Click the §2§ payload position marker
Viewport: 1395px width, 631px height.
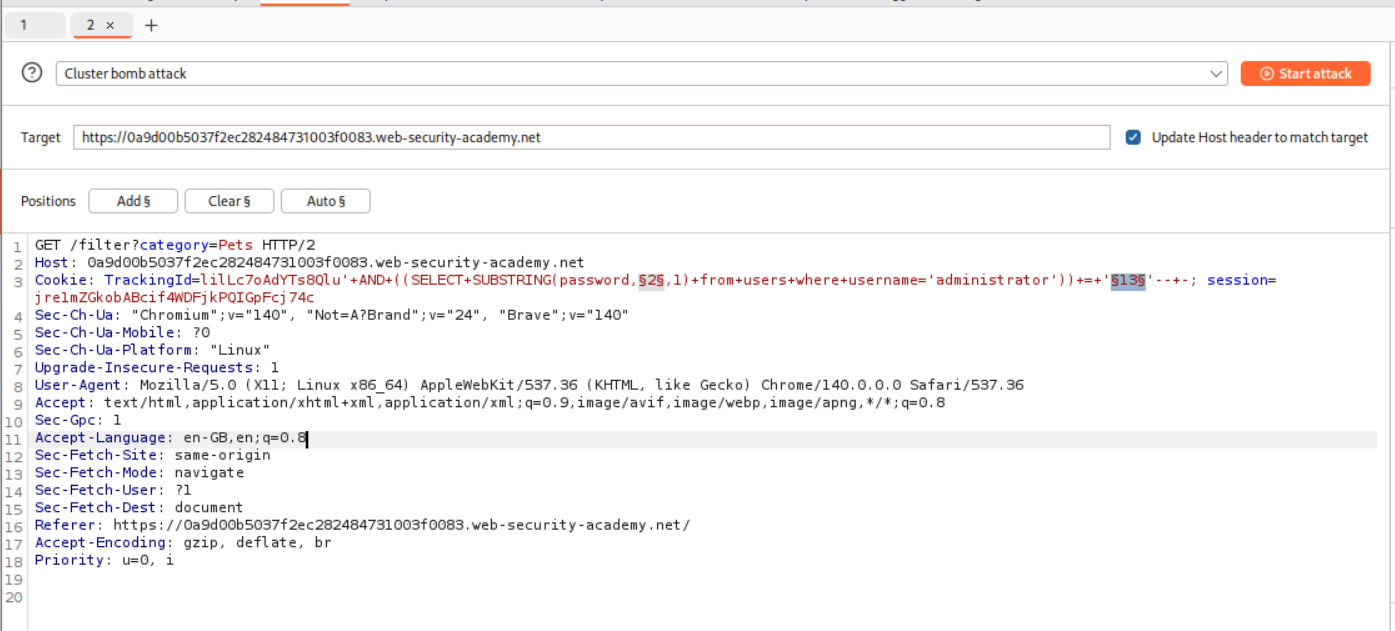pos(651,281)
